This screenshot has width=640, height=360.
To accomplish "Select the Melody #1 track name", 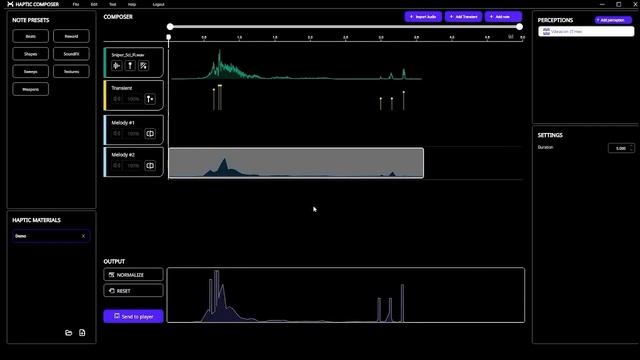I will [x=123, y=122].
